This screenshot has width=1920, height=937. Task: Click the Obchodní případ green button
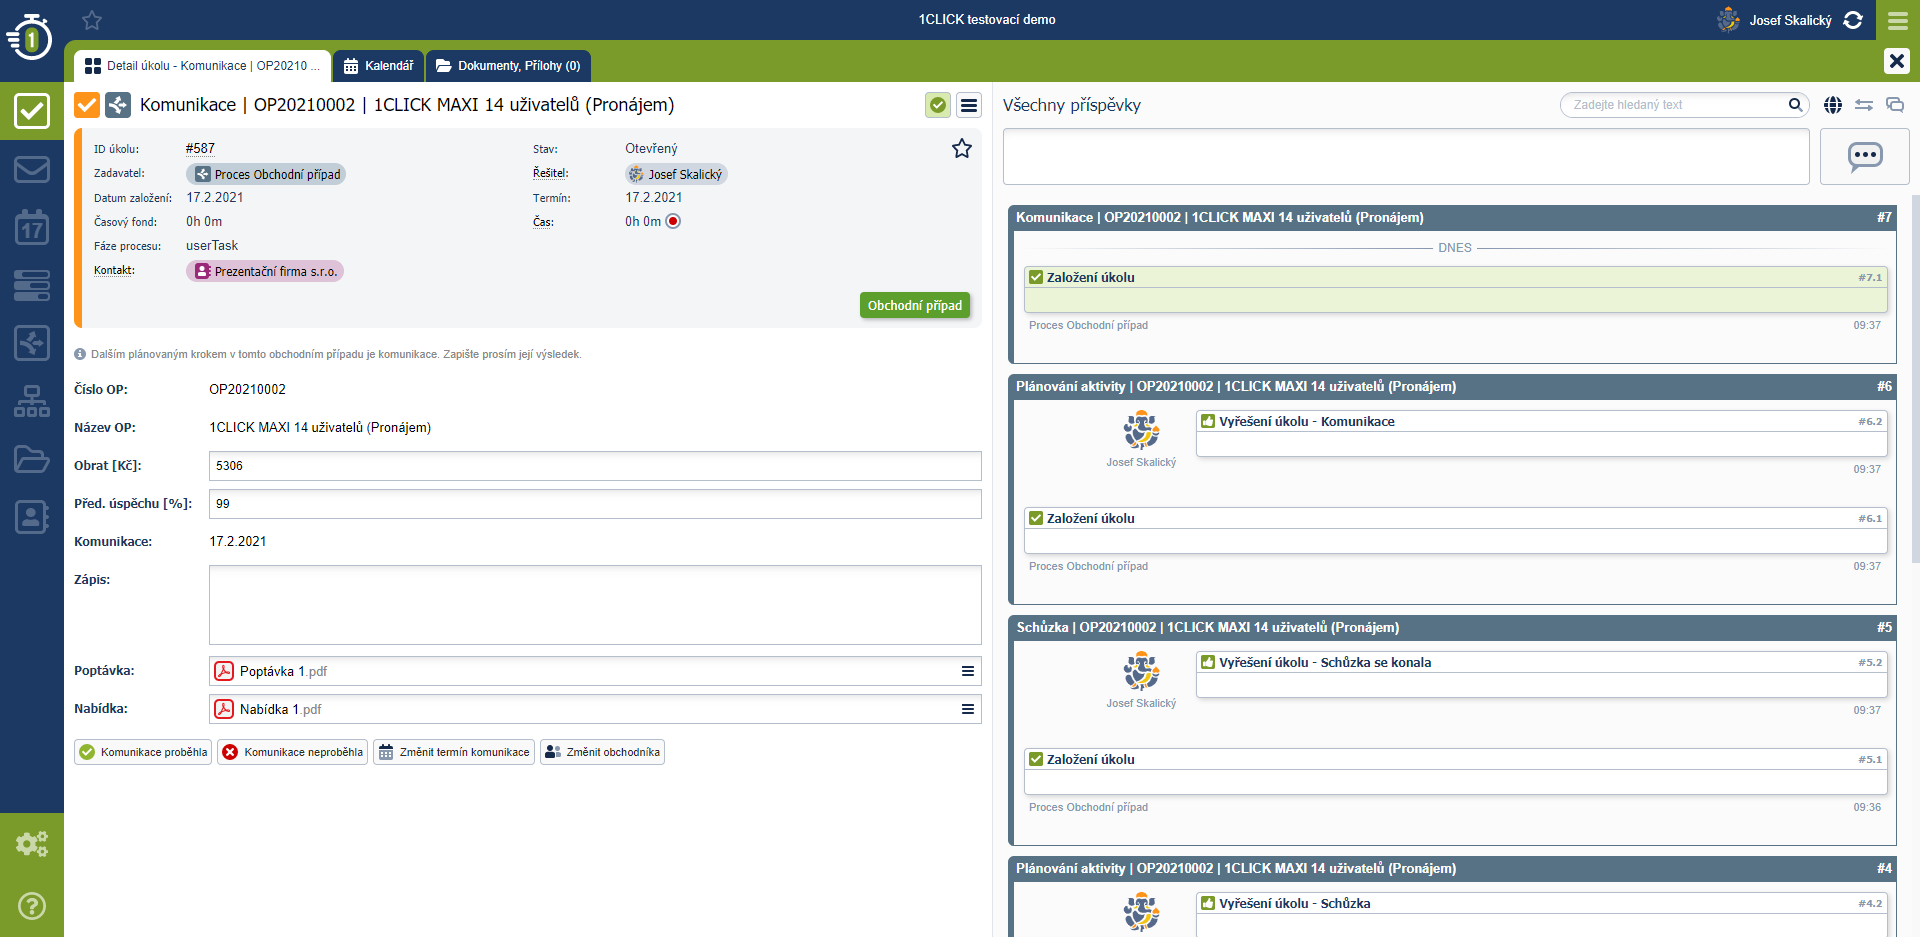tap(915, 306)
